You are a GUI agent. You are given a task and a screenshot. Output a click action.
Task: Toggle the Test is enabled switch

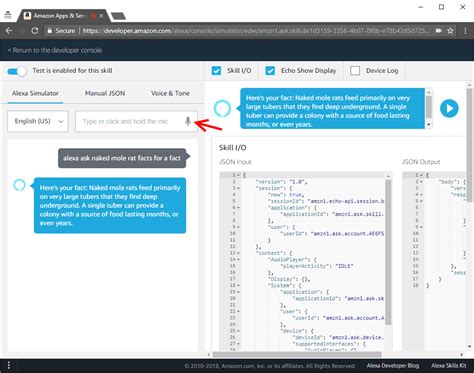point(17,71)
